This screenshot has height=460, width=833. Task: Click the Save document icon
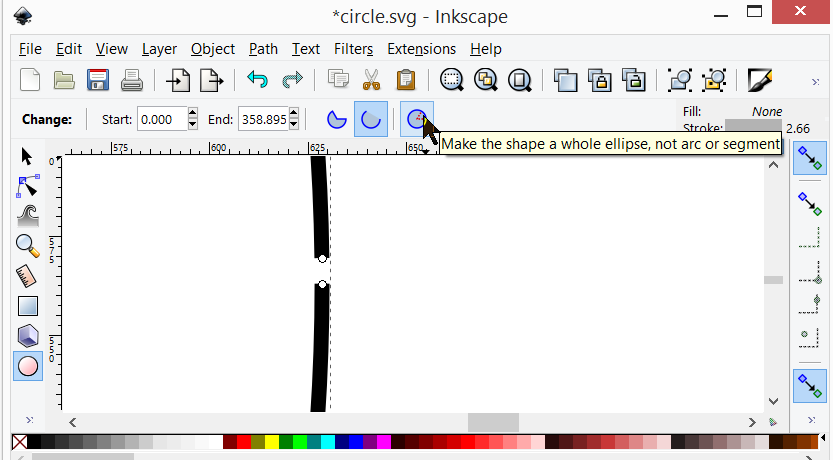pos(98,80)
